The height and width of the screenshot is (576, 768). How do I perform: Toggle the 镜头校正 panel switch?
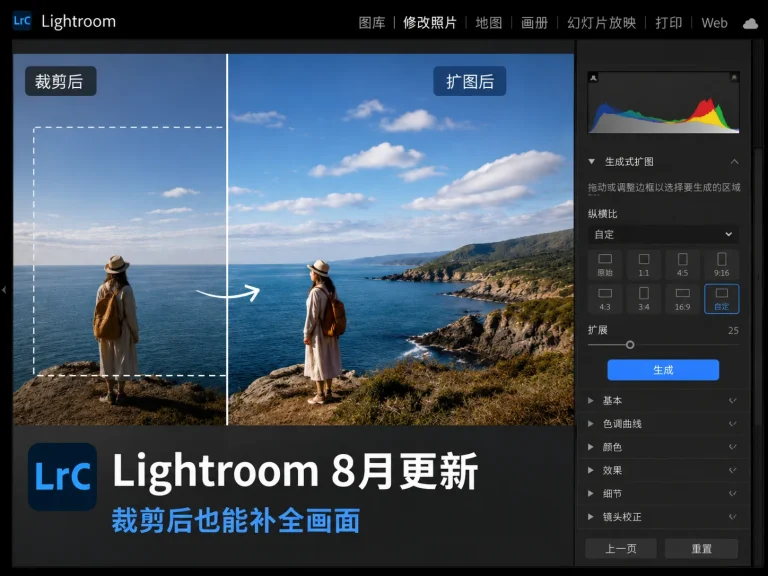pos(733,517)
